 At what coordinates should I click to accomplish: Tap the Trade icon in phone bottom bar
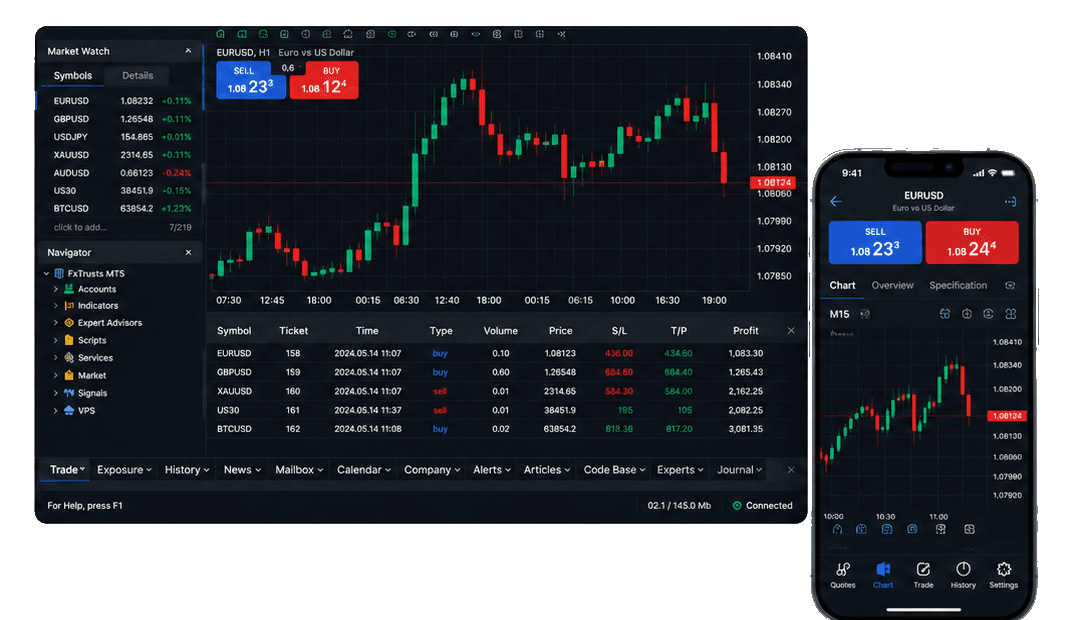(923, 569)
